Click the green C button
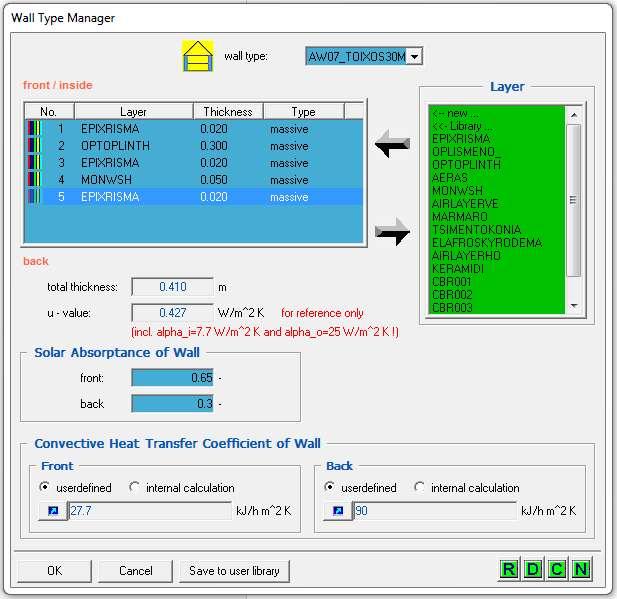The height and width of the screenshot is (599, 617). click(x=557, y=569)
